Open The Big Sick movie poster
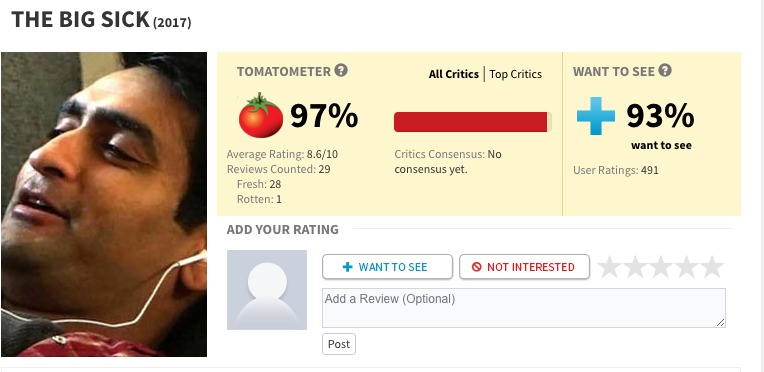Image resolution: width=764 pixels, height=372 pixels. [x=104, y=204]
